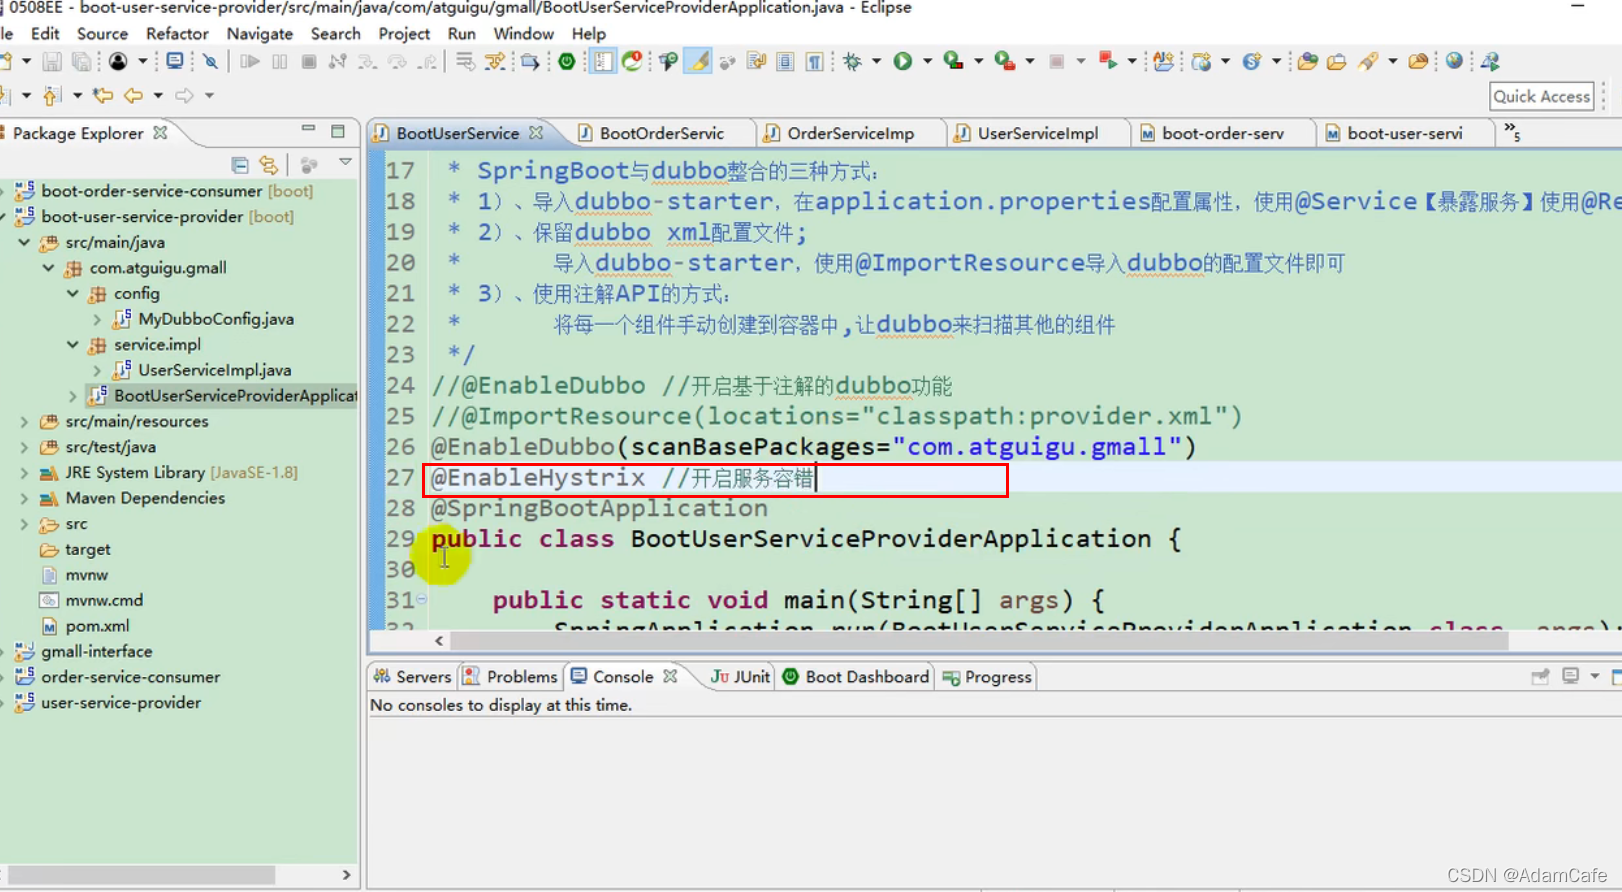Click the Step Over icon
Screen dimensions: 1622x892
coord(398,62)
